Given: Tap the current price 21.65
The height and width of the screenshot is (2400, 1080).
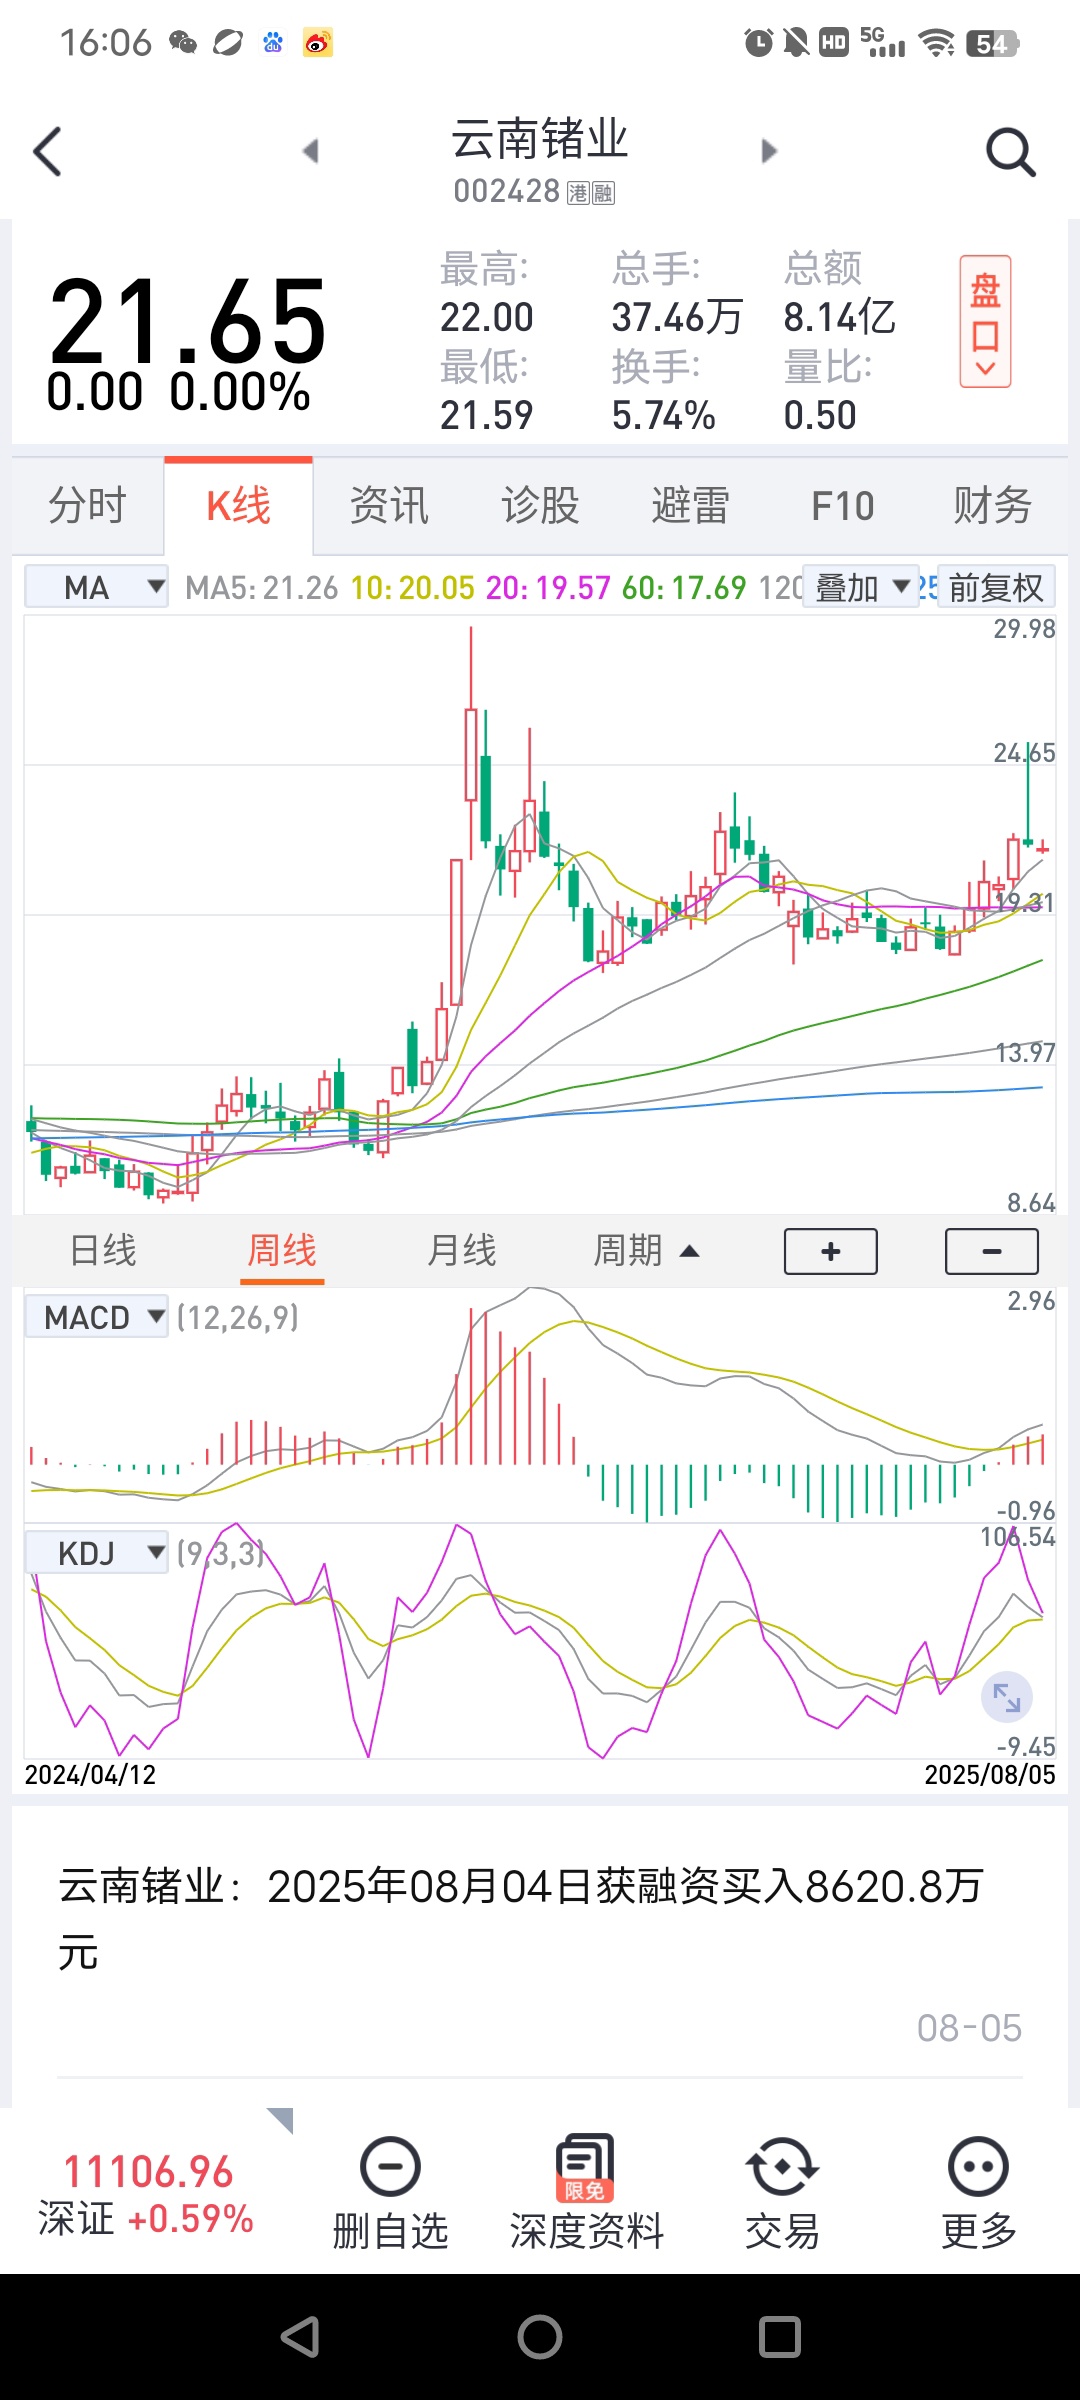Looking at the screenshot, I should coord(188,322).
